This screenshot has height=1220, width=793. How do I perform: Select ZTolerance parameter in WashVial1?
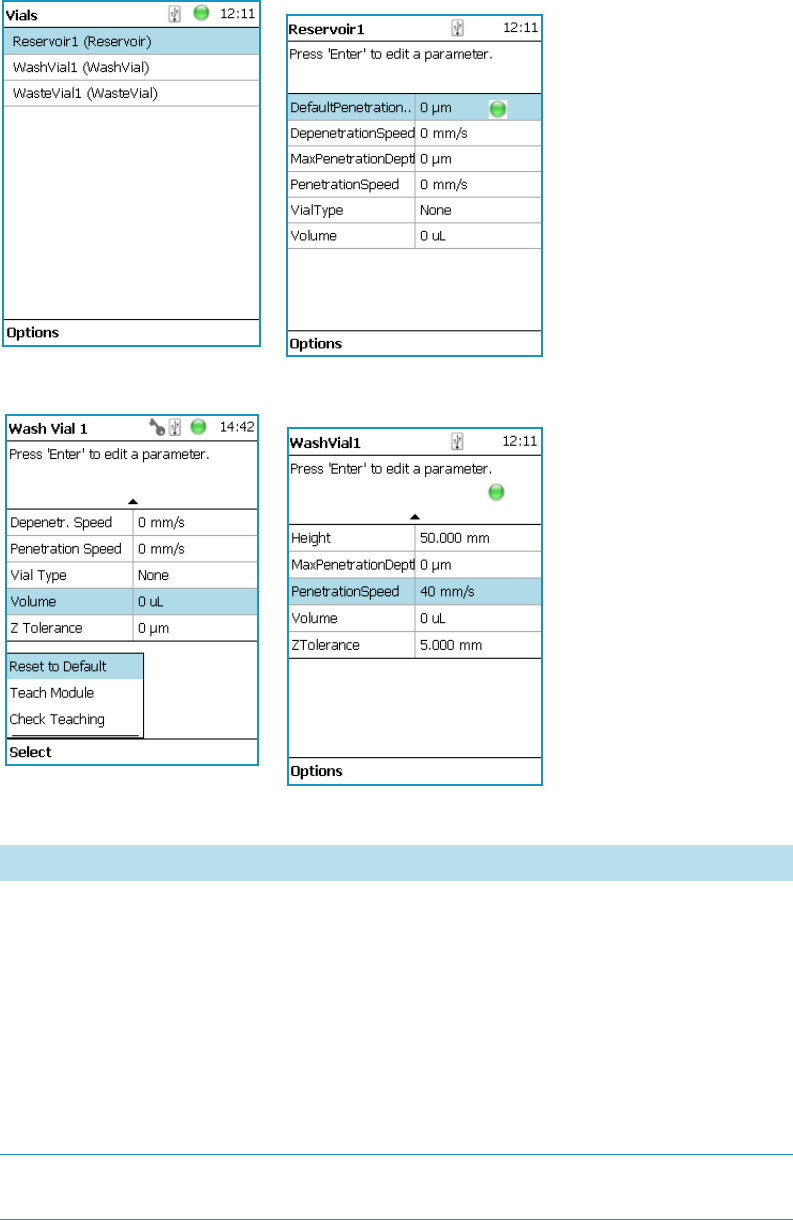tap(415, 645)
